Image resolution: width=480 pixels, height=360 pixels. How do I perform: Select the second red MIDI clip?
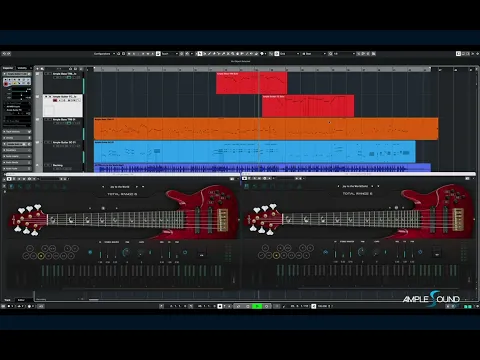tap(308, 106)
